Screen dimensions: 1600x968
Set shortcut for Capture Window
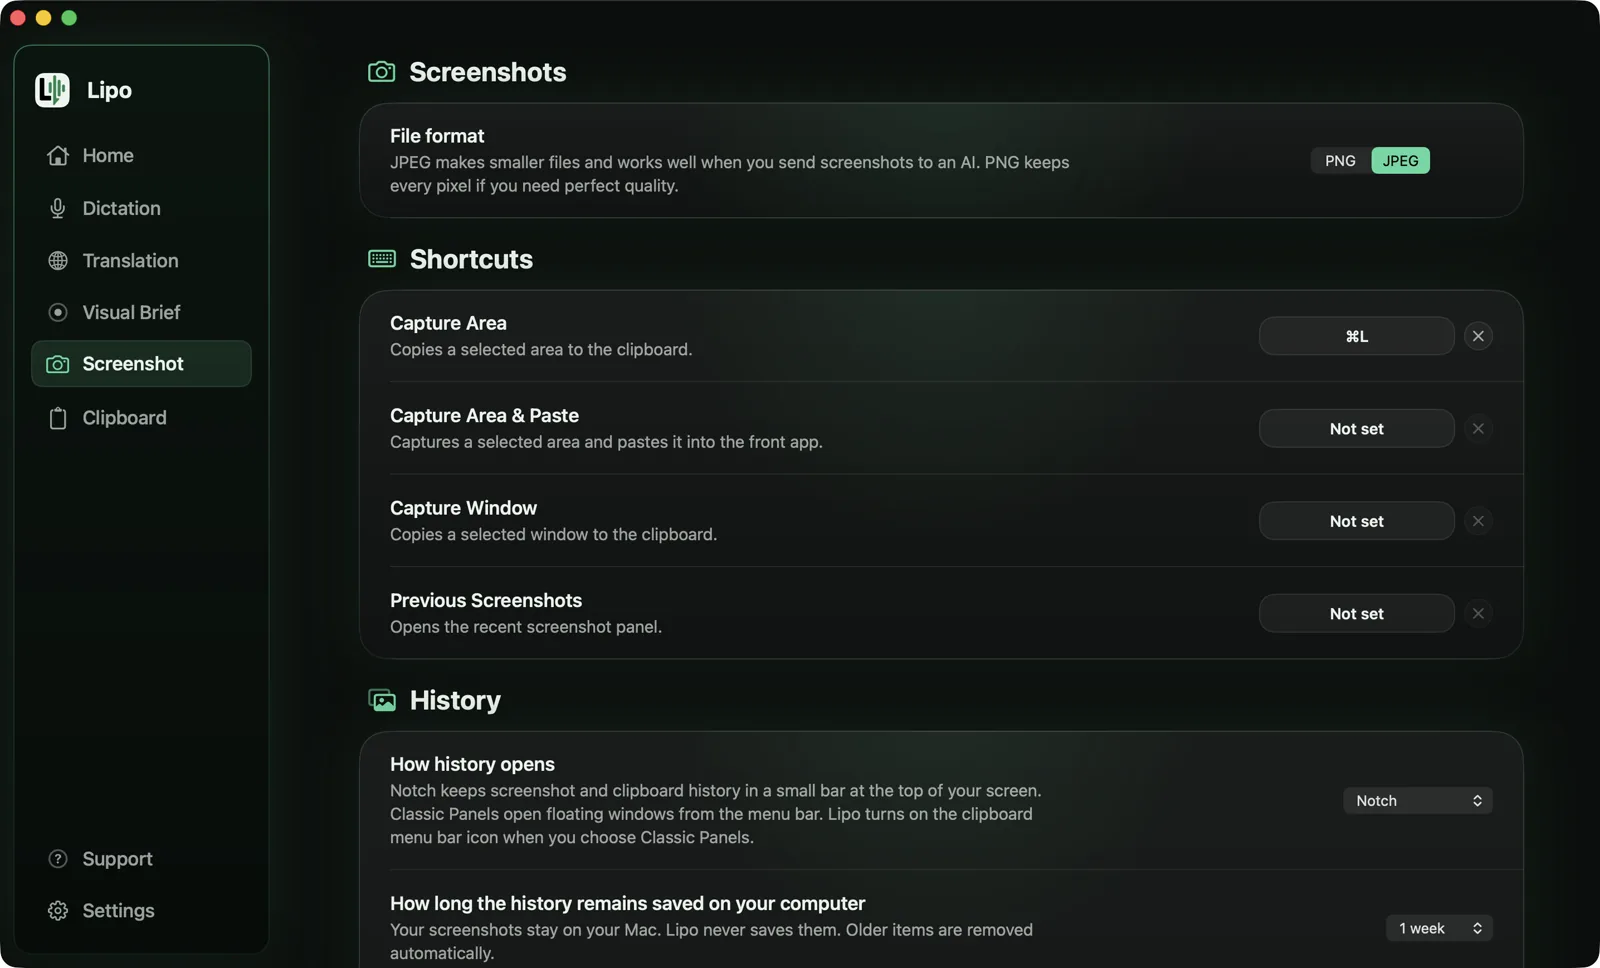click(1356, 521)
